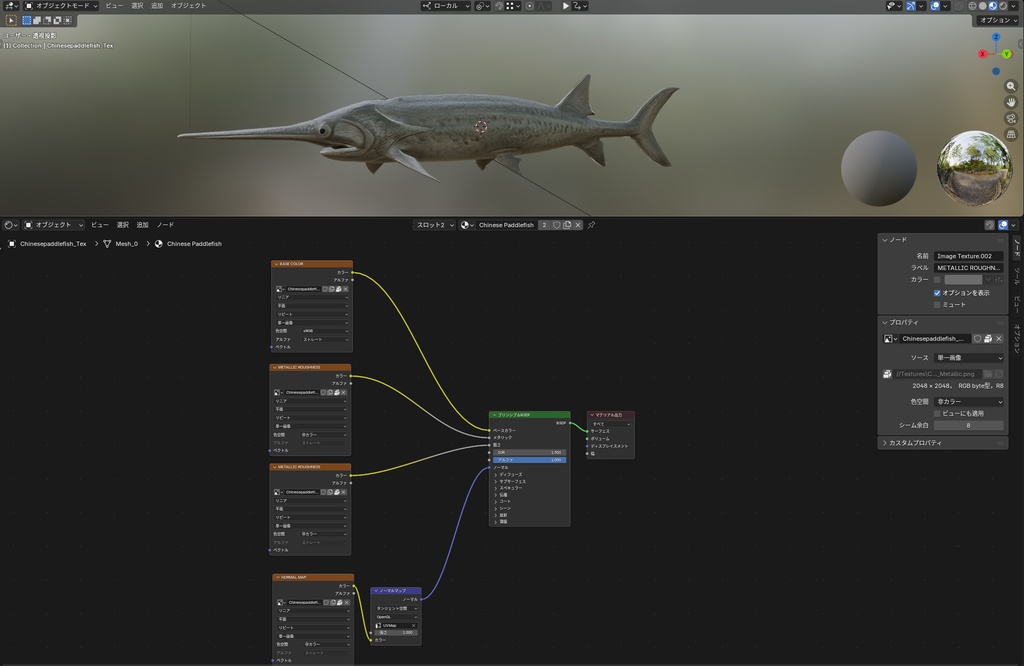Open the viewport shading options dropdown arrow
Viewport: 1024px width, 666px height.
[x=1013, y=6]
